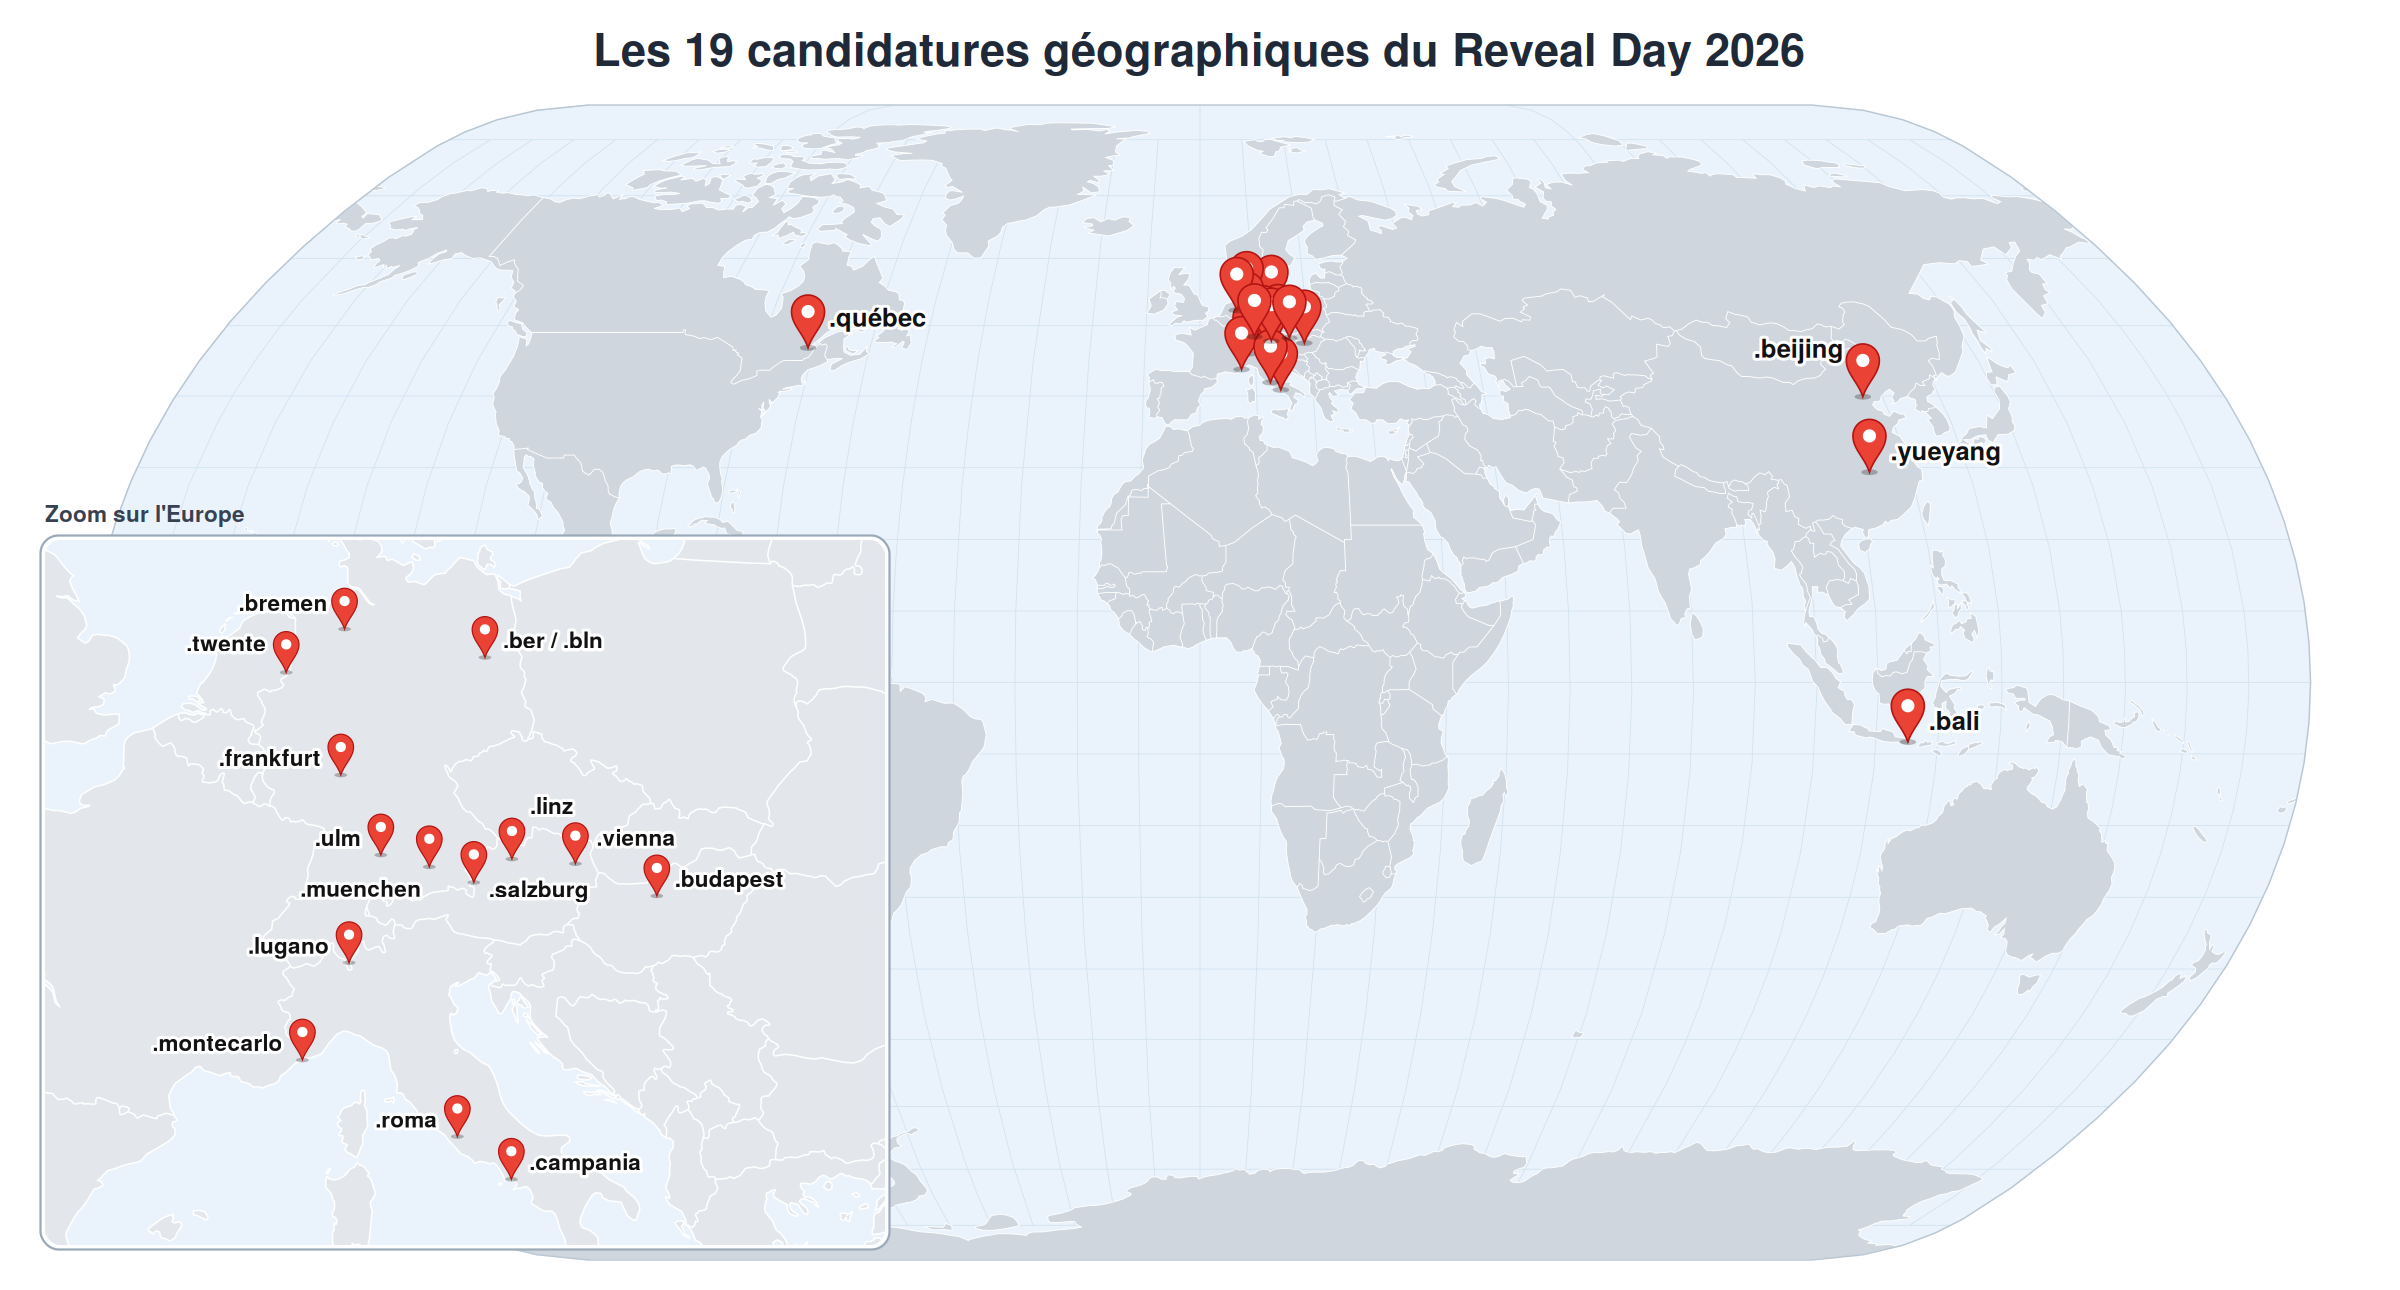Click the .beijing map pin
The width and height of the screenshot is (2400, 1290).
coord(1862,369)
